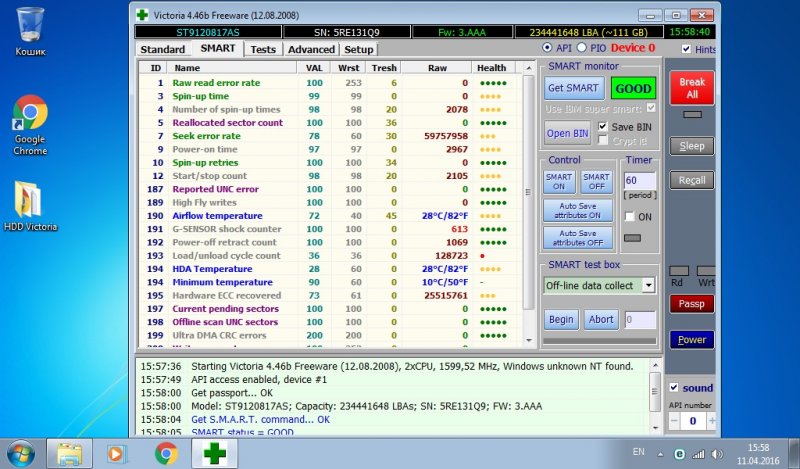This screenshot has height=469, width=800.
Task: Expand the Off-line data collect dropdown
Action: [x=649, y=286]
